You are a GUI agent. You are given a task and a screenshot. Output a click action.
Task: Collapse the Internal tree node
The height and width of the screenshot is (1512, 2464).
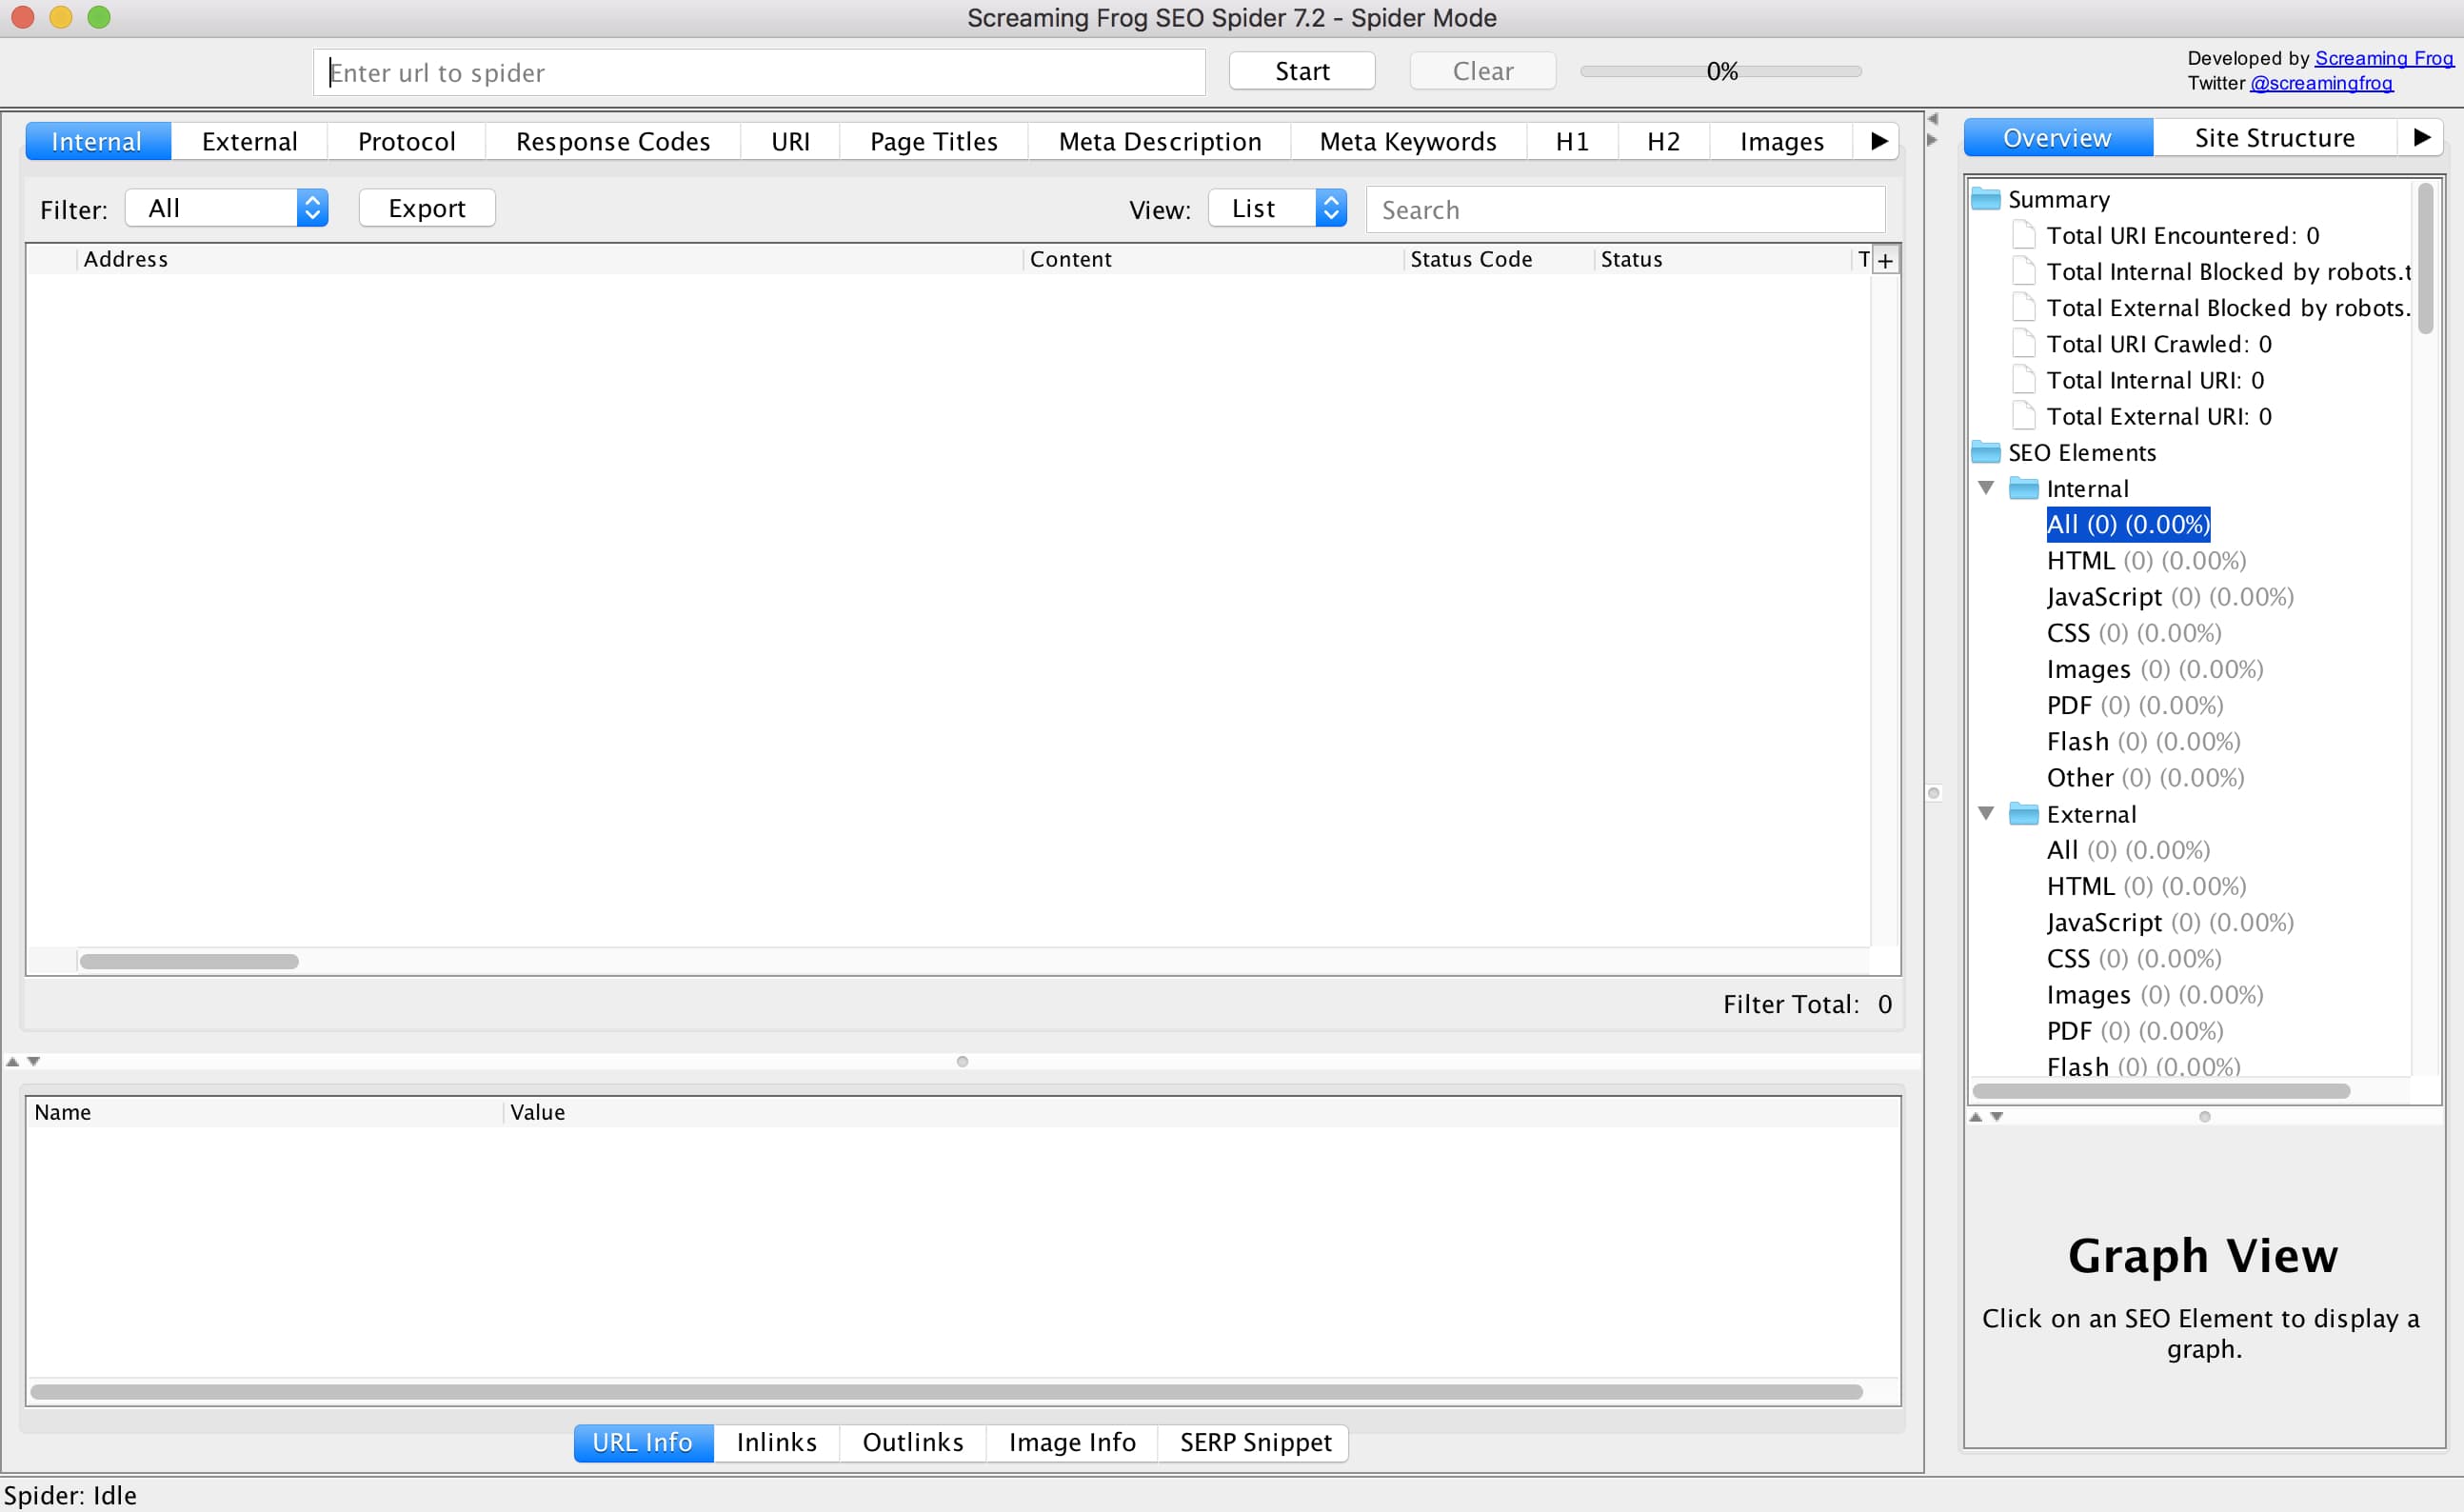point(1986,488)
